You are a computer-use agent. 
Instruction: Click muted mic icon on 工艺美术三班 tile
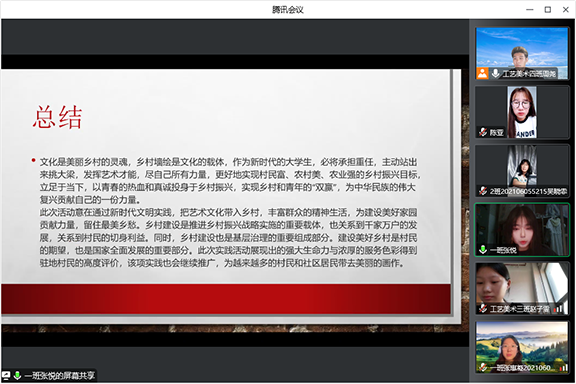(483, 309)
